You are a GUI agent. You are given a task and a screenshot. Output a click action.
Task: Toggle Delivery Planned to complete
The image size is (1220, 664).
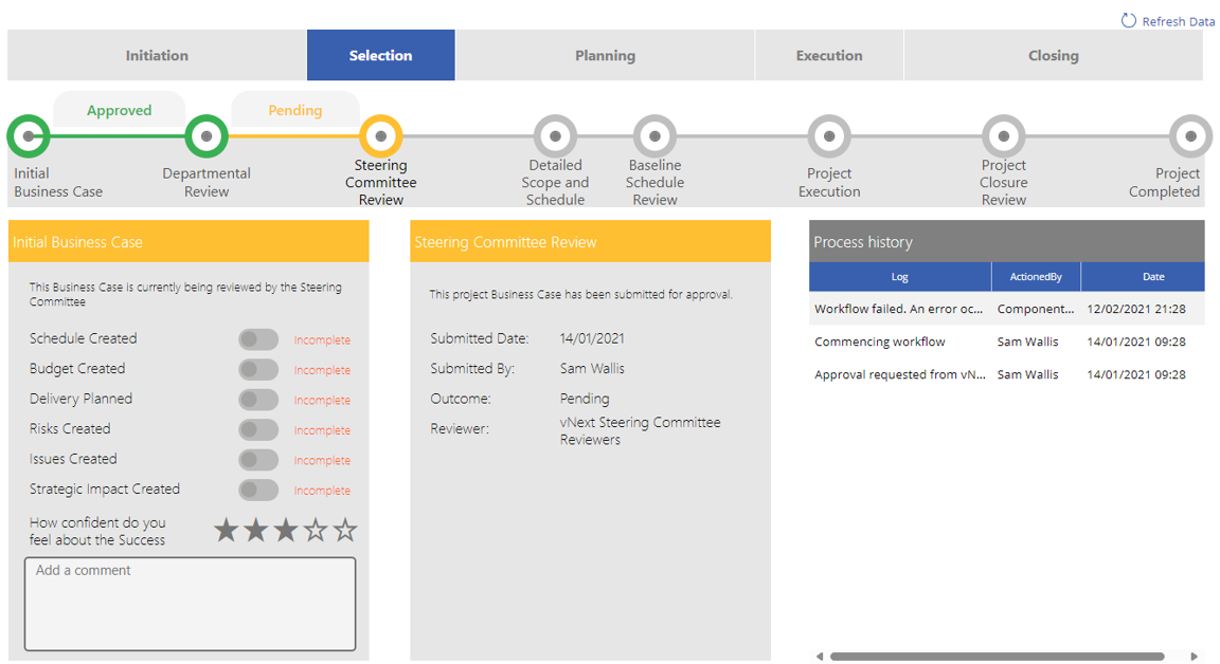[x=259, y=399]
